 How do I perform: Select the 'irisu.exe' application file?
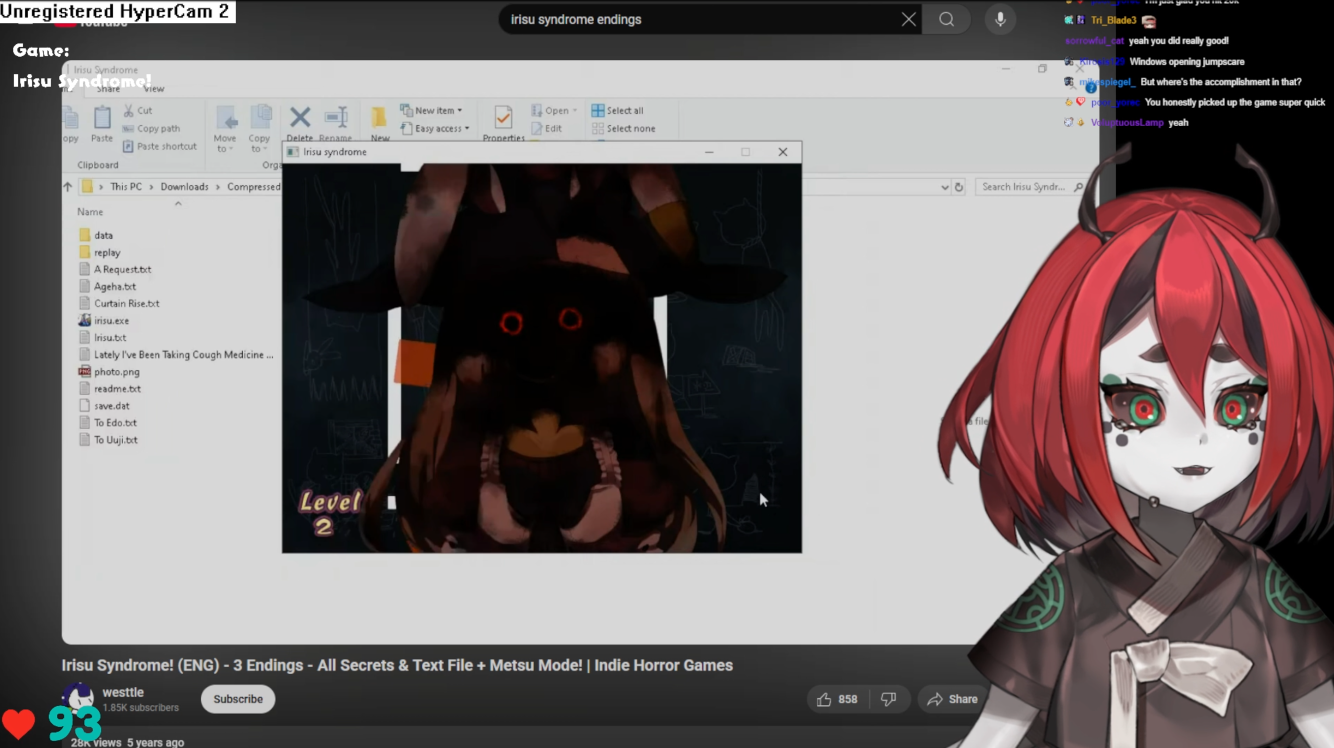[x=104, y=320]
